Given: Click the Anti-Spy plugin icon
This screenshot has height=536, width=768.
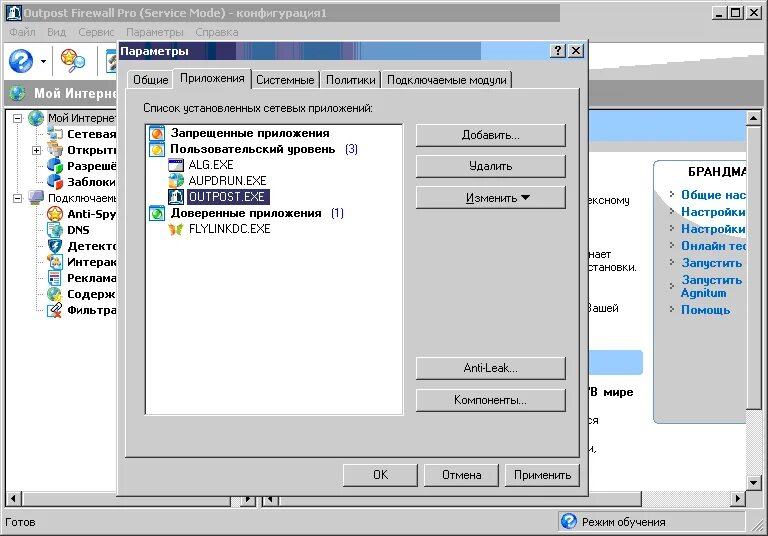Looking at the screenshot, I should point(55,214).
